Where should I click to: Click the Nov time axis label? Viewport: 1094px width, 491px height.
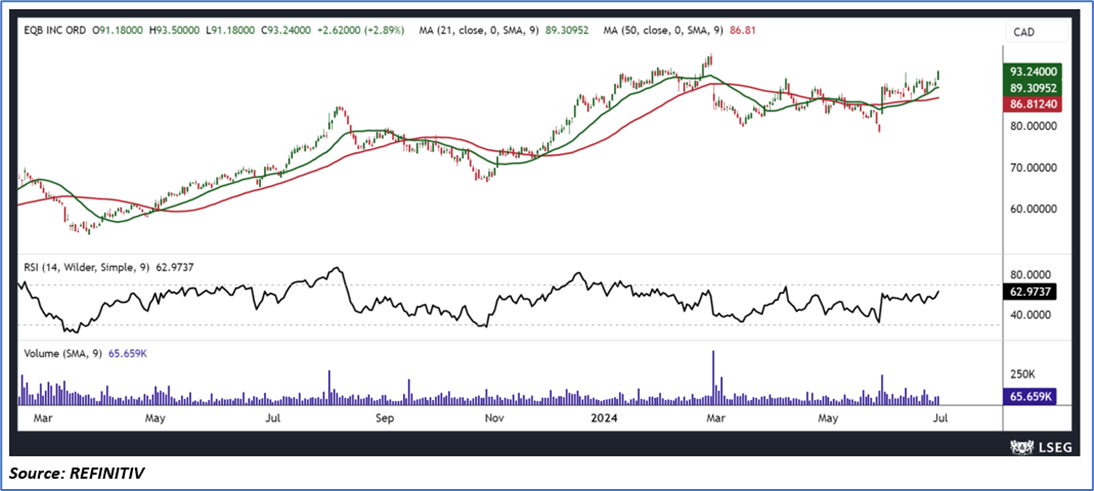[x=493, y=419]
